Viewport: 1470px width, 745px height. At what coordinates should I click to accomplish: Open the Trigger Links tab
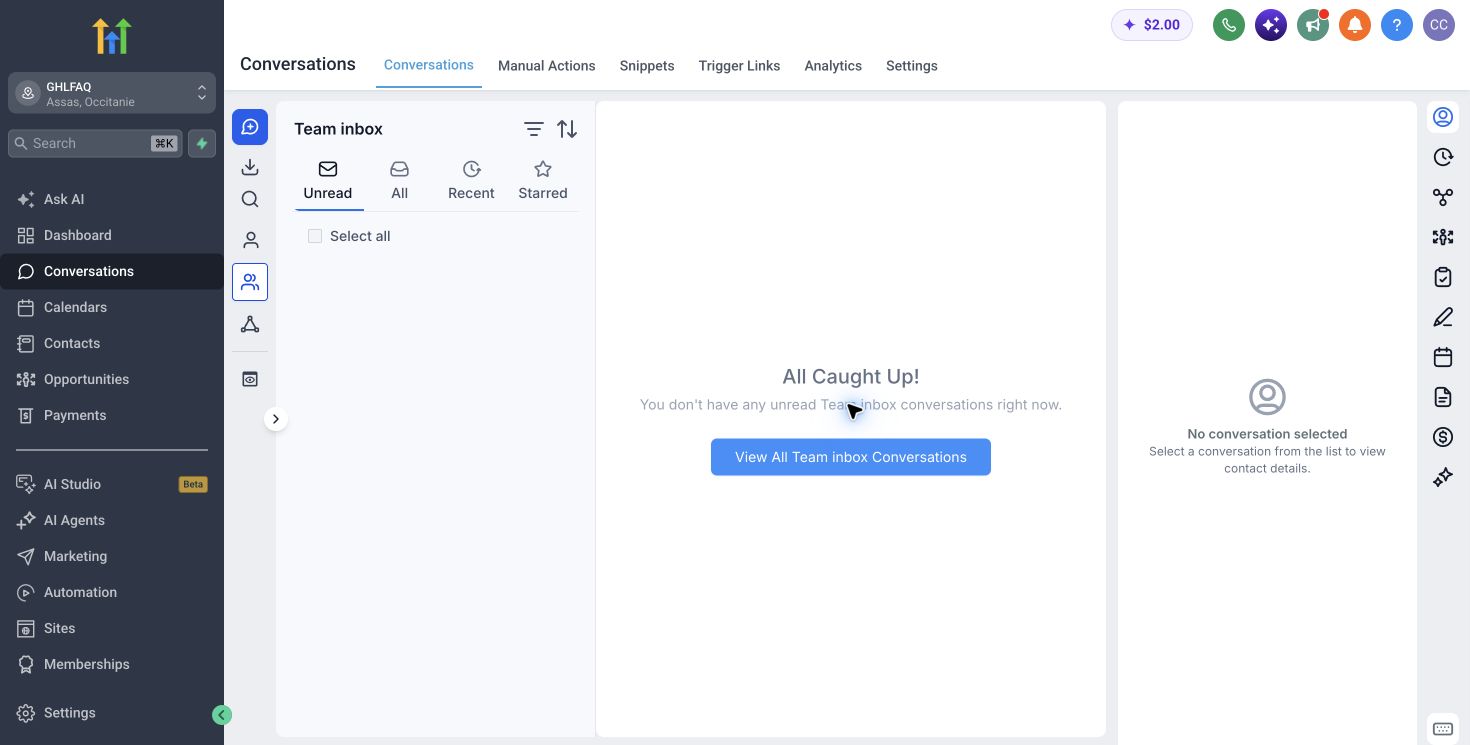click(x=739, y=66)
